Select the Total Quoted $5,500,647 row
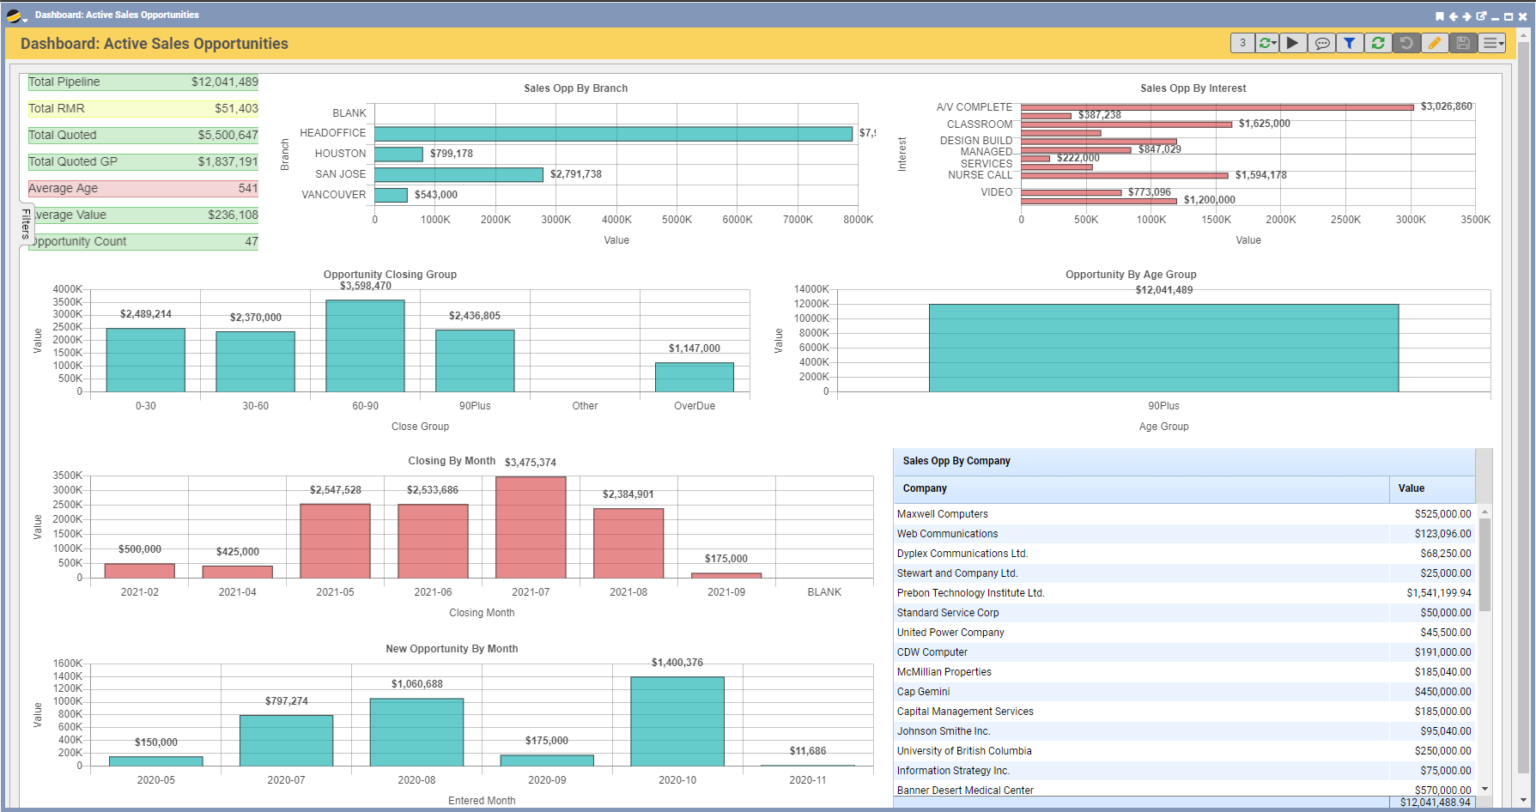1536x812 pixels. point(143,135)
